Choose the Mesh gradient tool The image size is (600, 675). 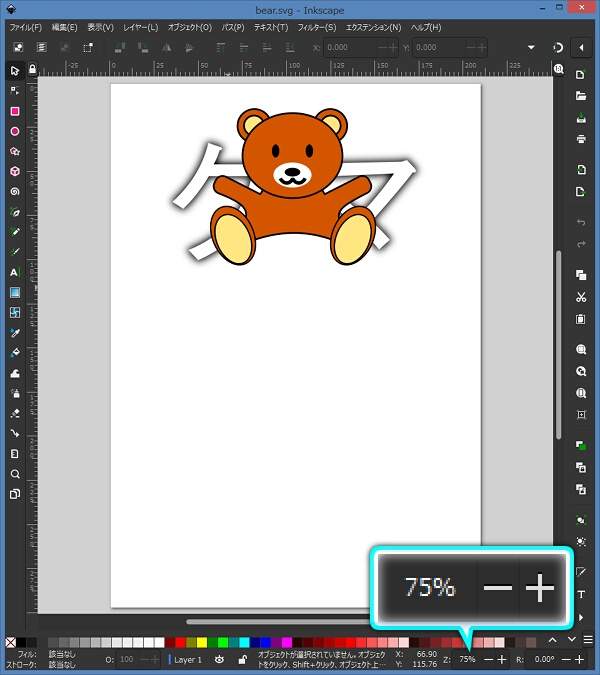[15, 313]
